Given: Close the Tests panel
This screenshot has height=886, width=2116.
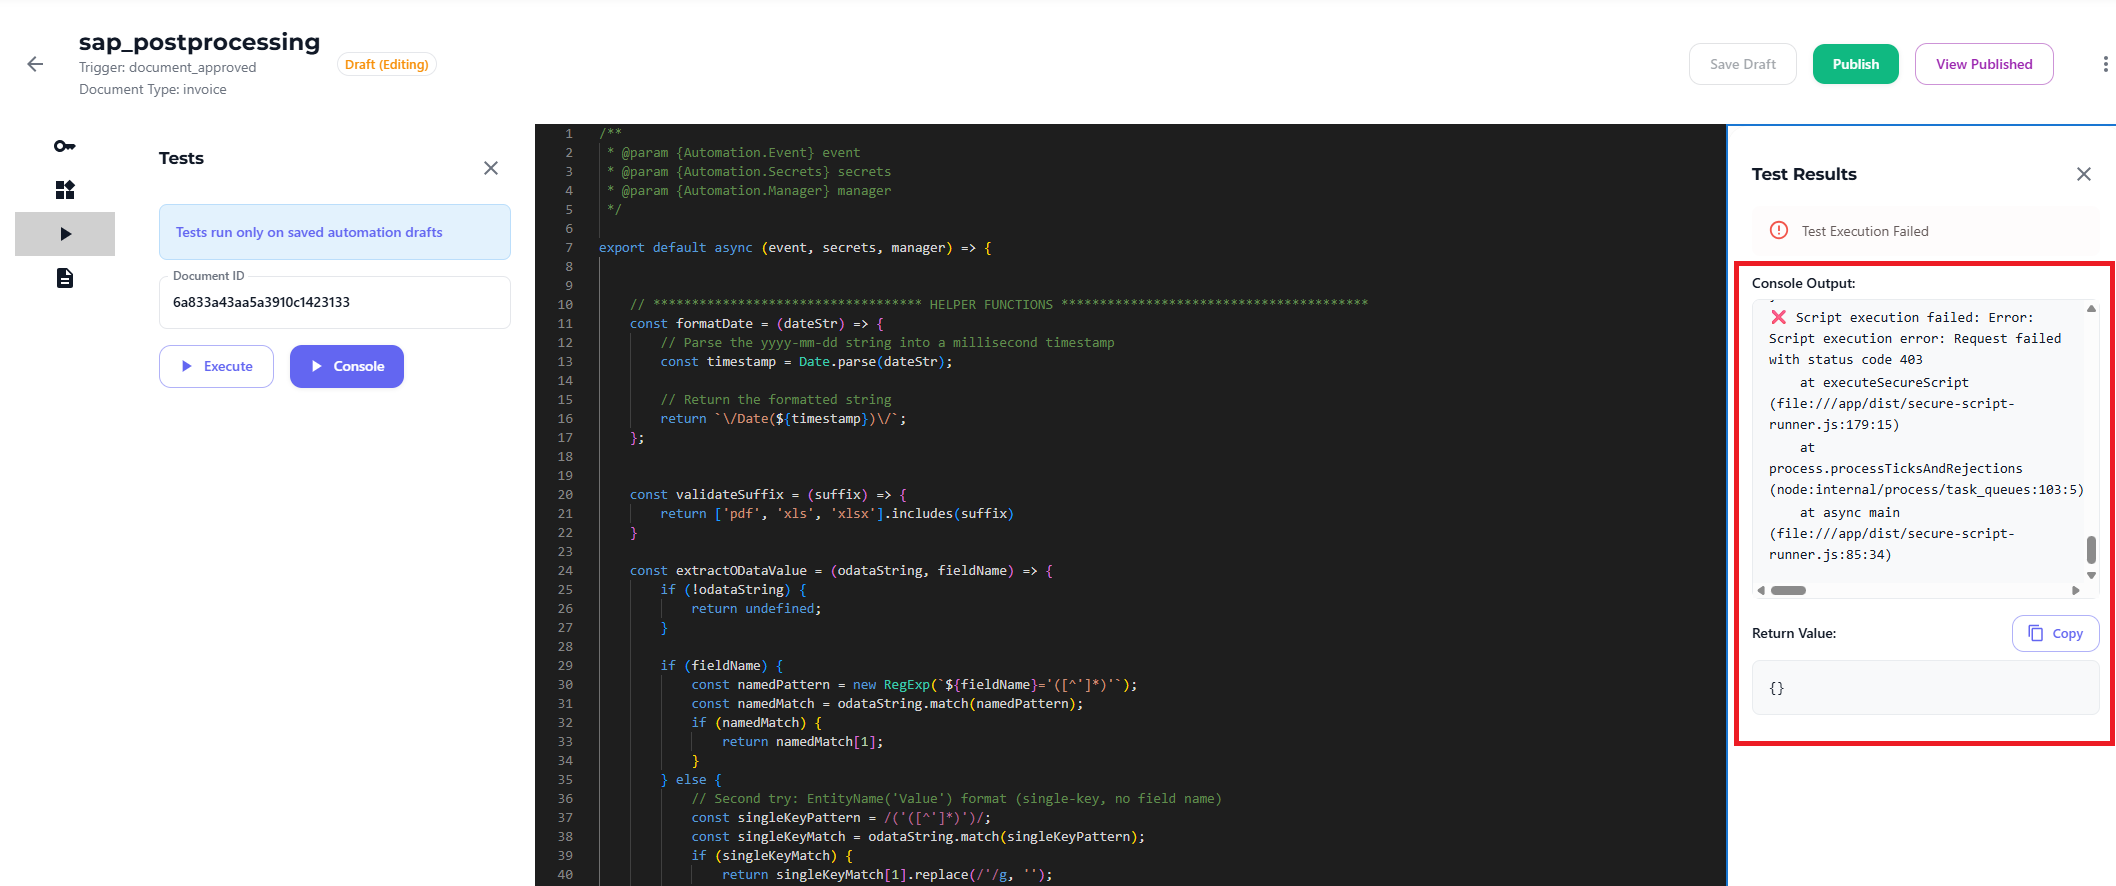Looking at the screenshot, I should coord(491,168).
